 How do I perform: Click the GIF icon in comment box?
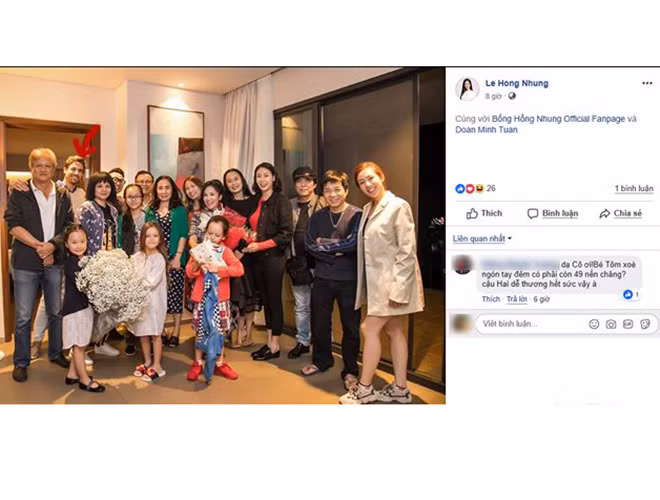coord(628,324)
